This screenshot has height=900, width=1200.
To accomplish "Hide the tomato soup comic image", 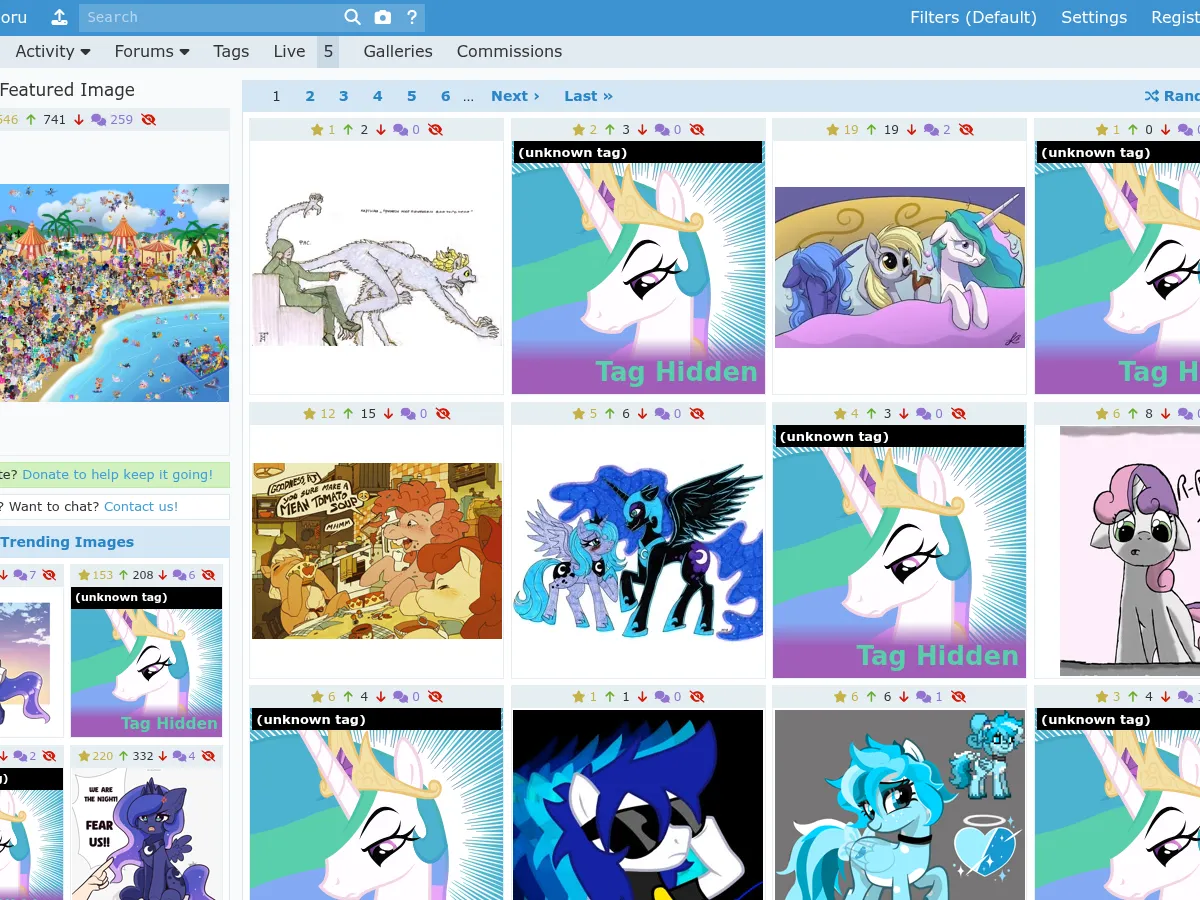I will click(x=443, y=413).
